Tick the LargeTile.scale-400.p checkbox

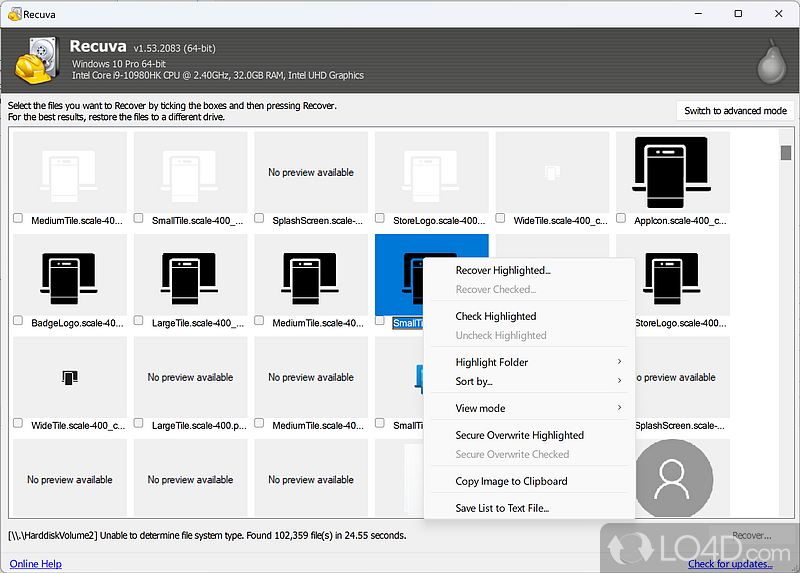[138, 423]
